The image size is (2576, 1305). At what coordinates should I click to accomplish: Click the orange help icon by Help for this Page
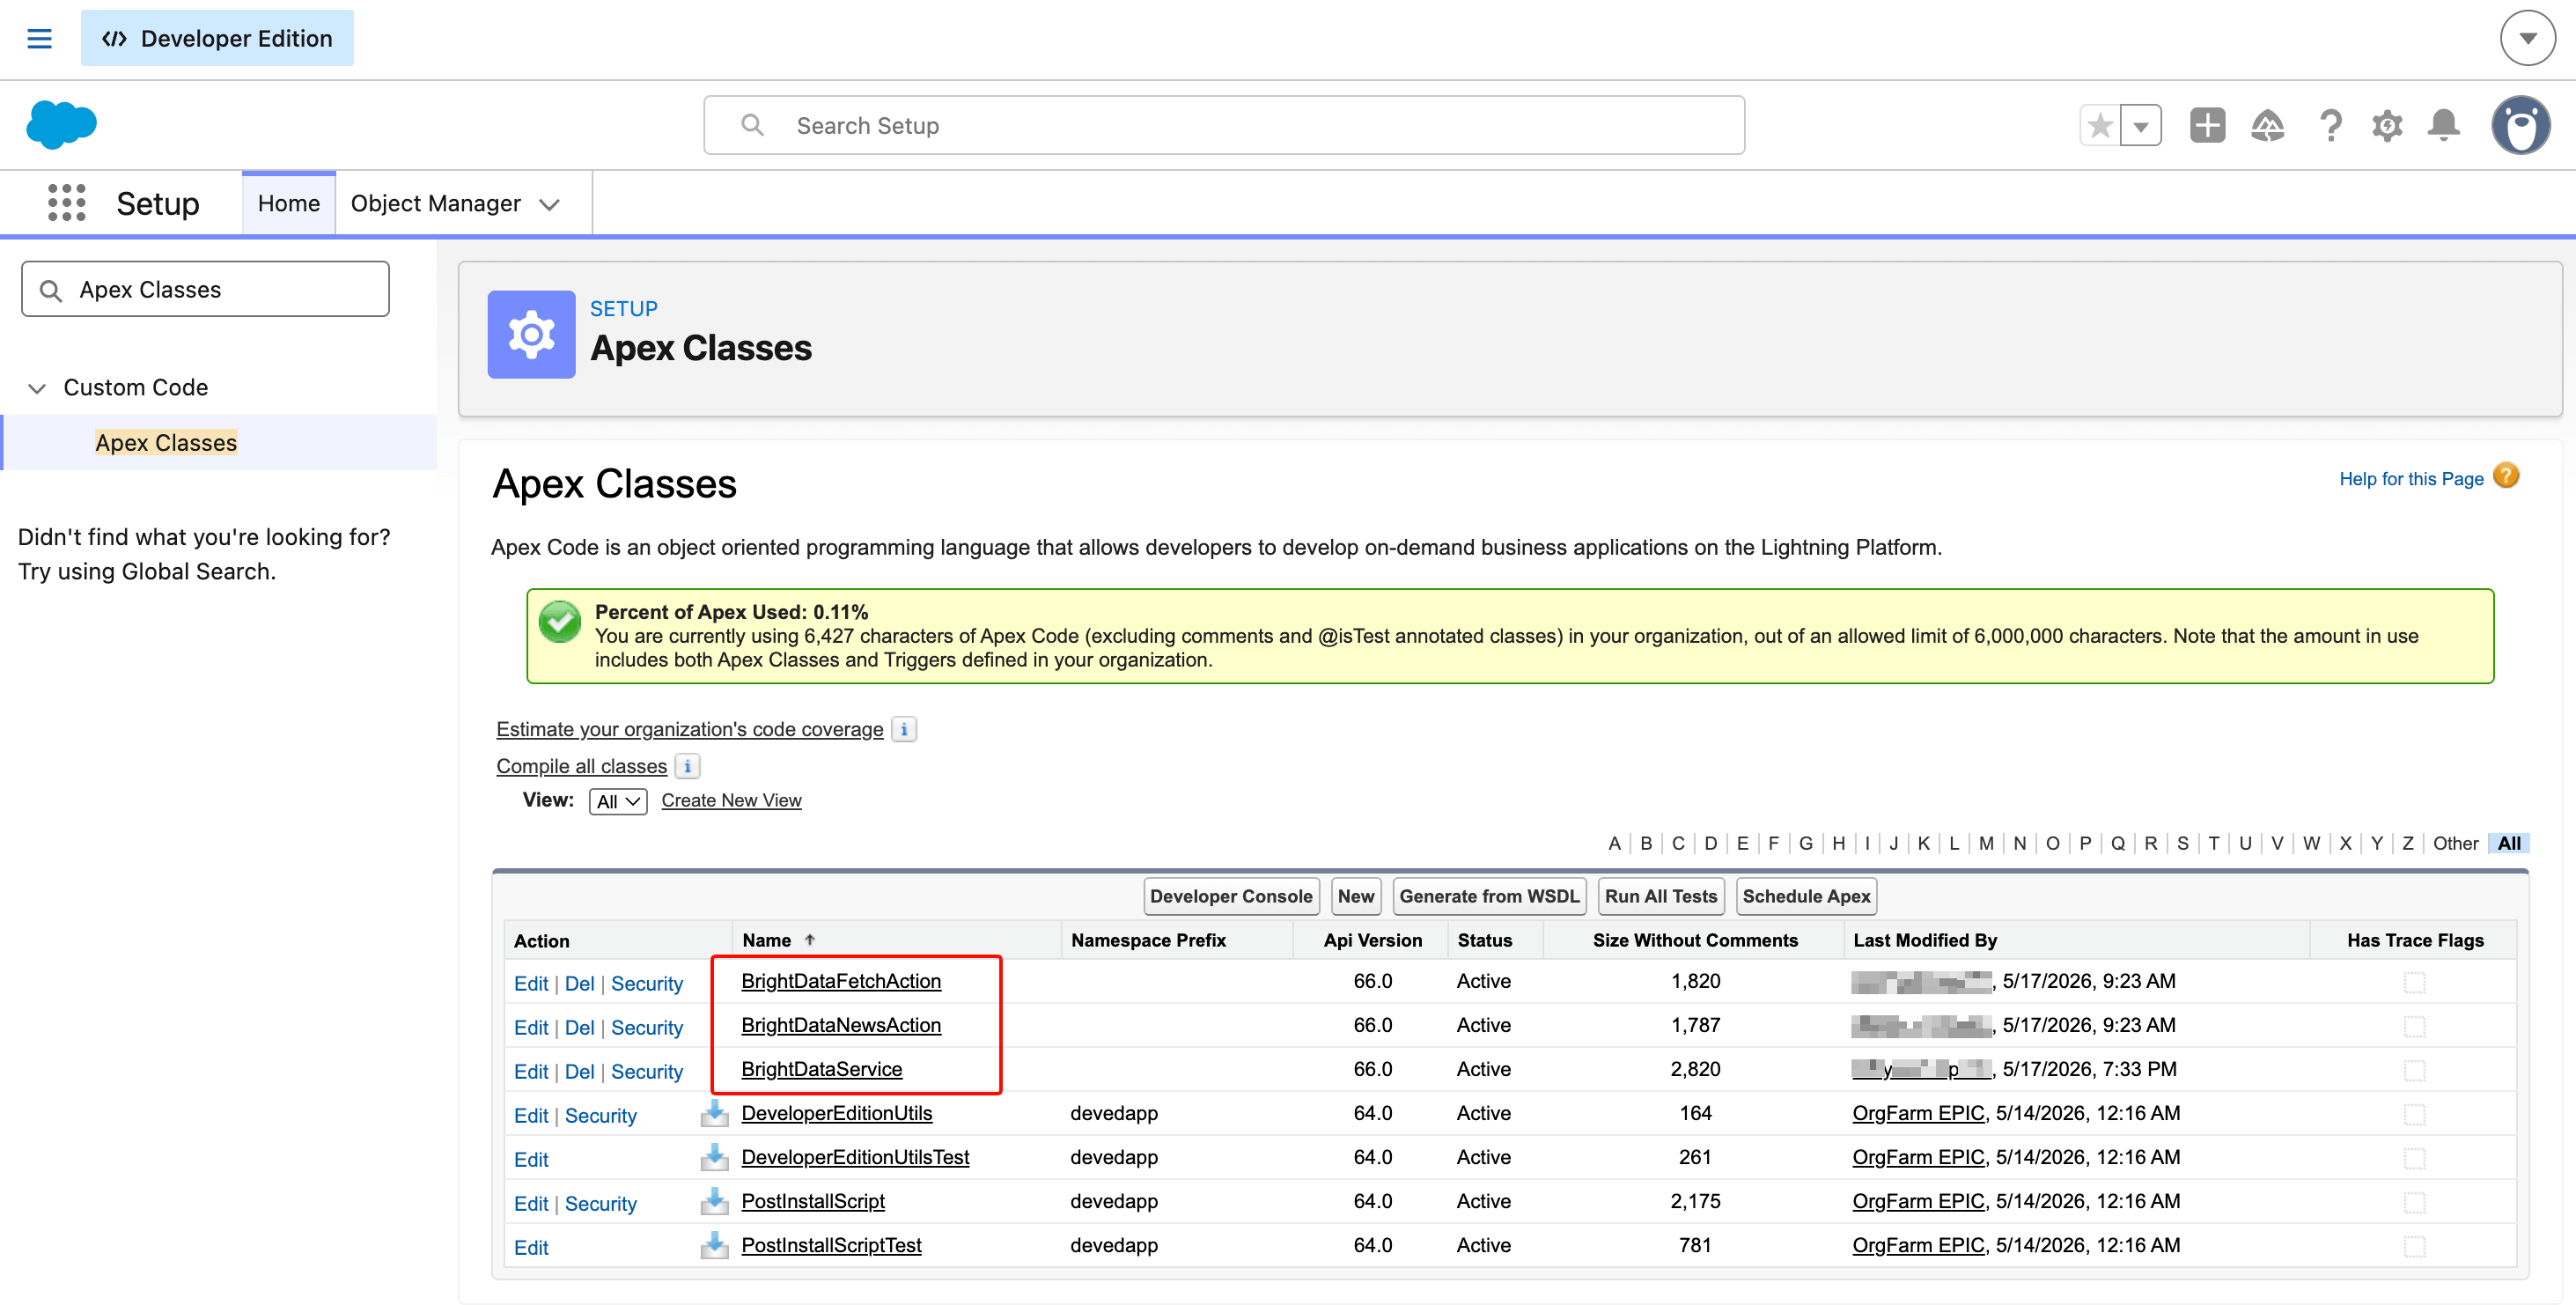[x=2506, y=475]
